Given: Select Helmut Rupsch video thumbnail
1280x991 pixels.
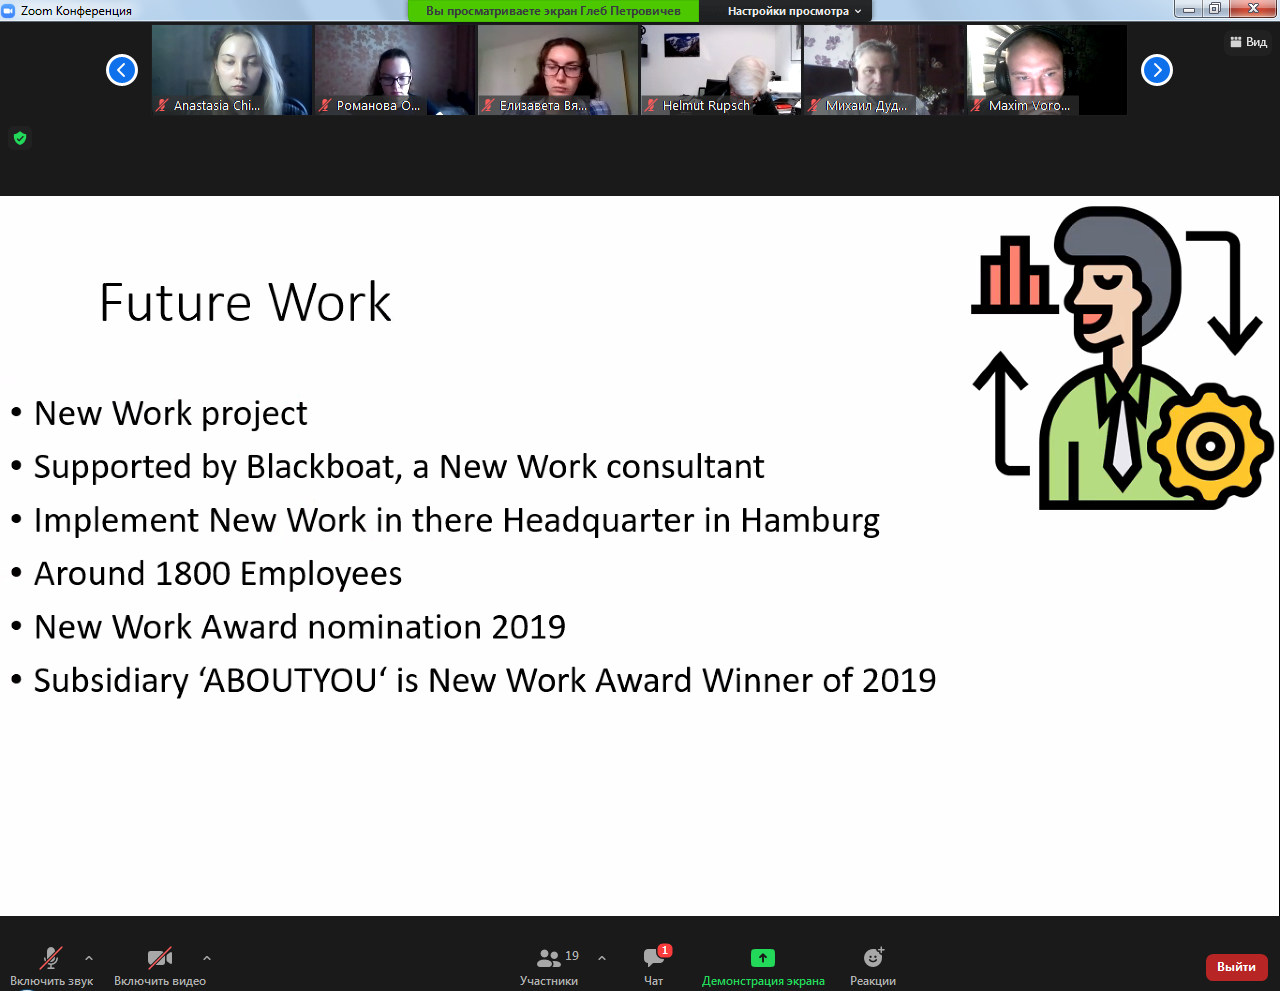Looking at the screenshot, I should click(x=721, y=70).
